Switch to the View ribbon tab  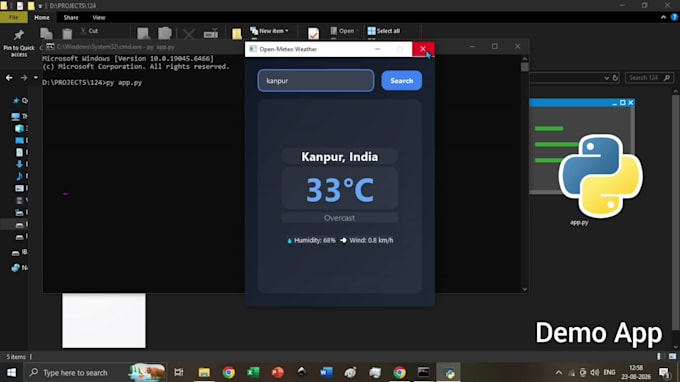click(x=98, y=17)
